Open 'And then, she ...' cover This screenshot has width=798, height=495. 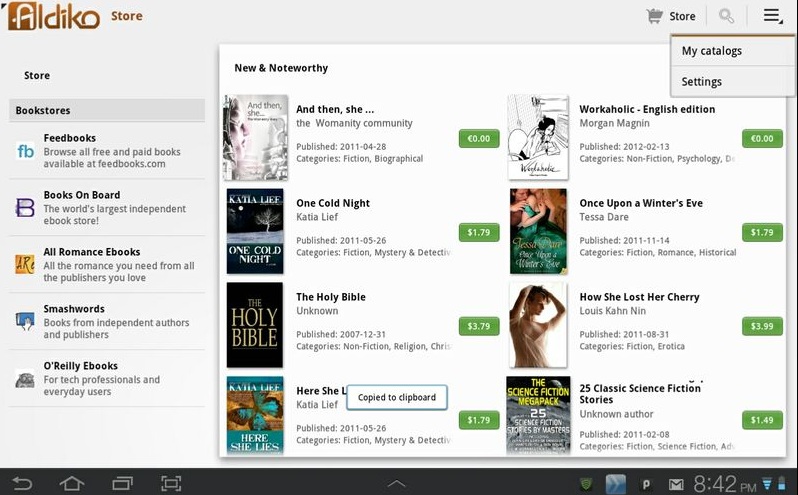click(255, 137)
